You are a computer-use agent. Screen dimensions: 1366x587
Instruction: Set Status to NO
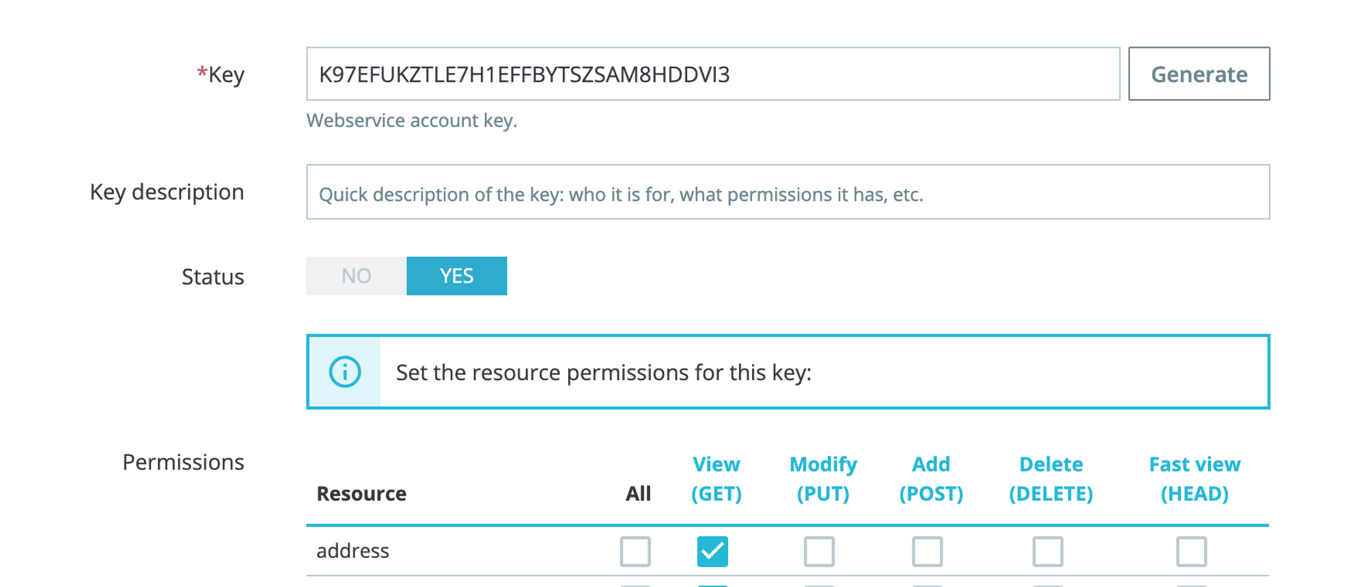tap(356, 276)
